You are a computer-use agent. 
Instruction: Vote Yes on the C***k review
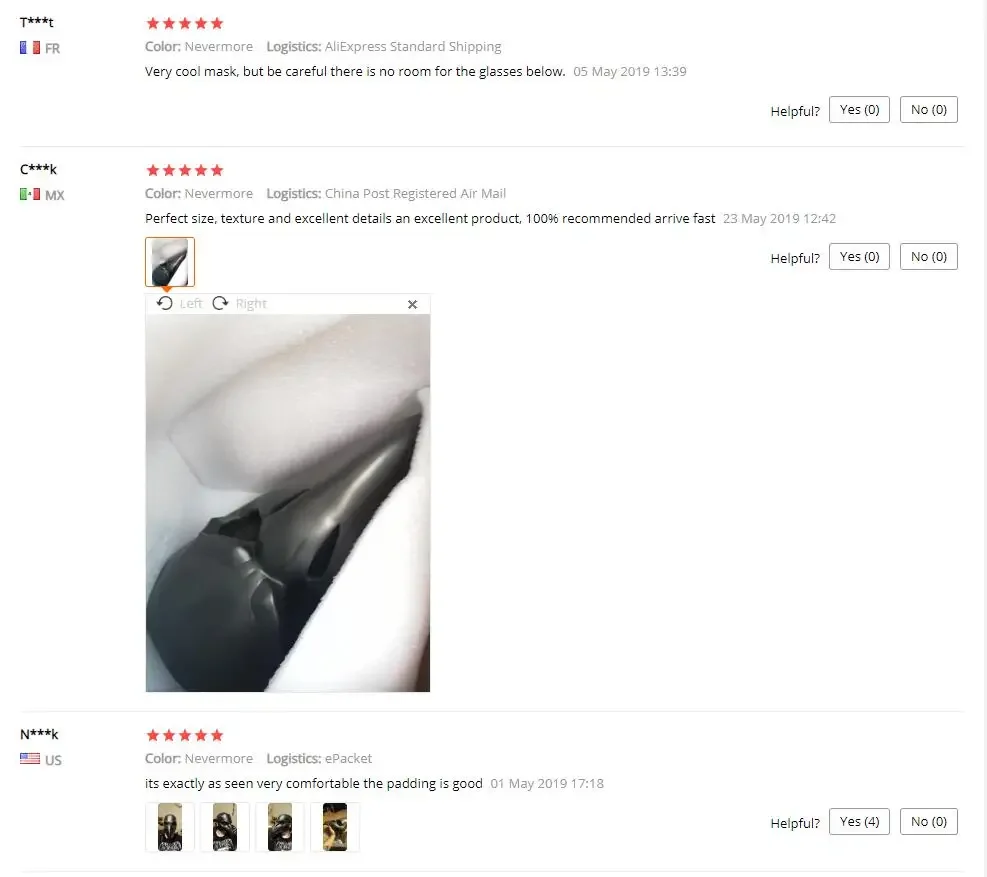(x=859, y=256)
